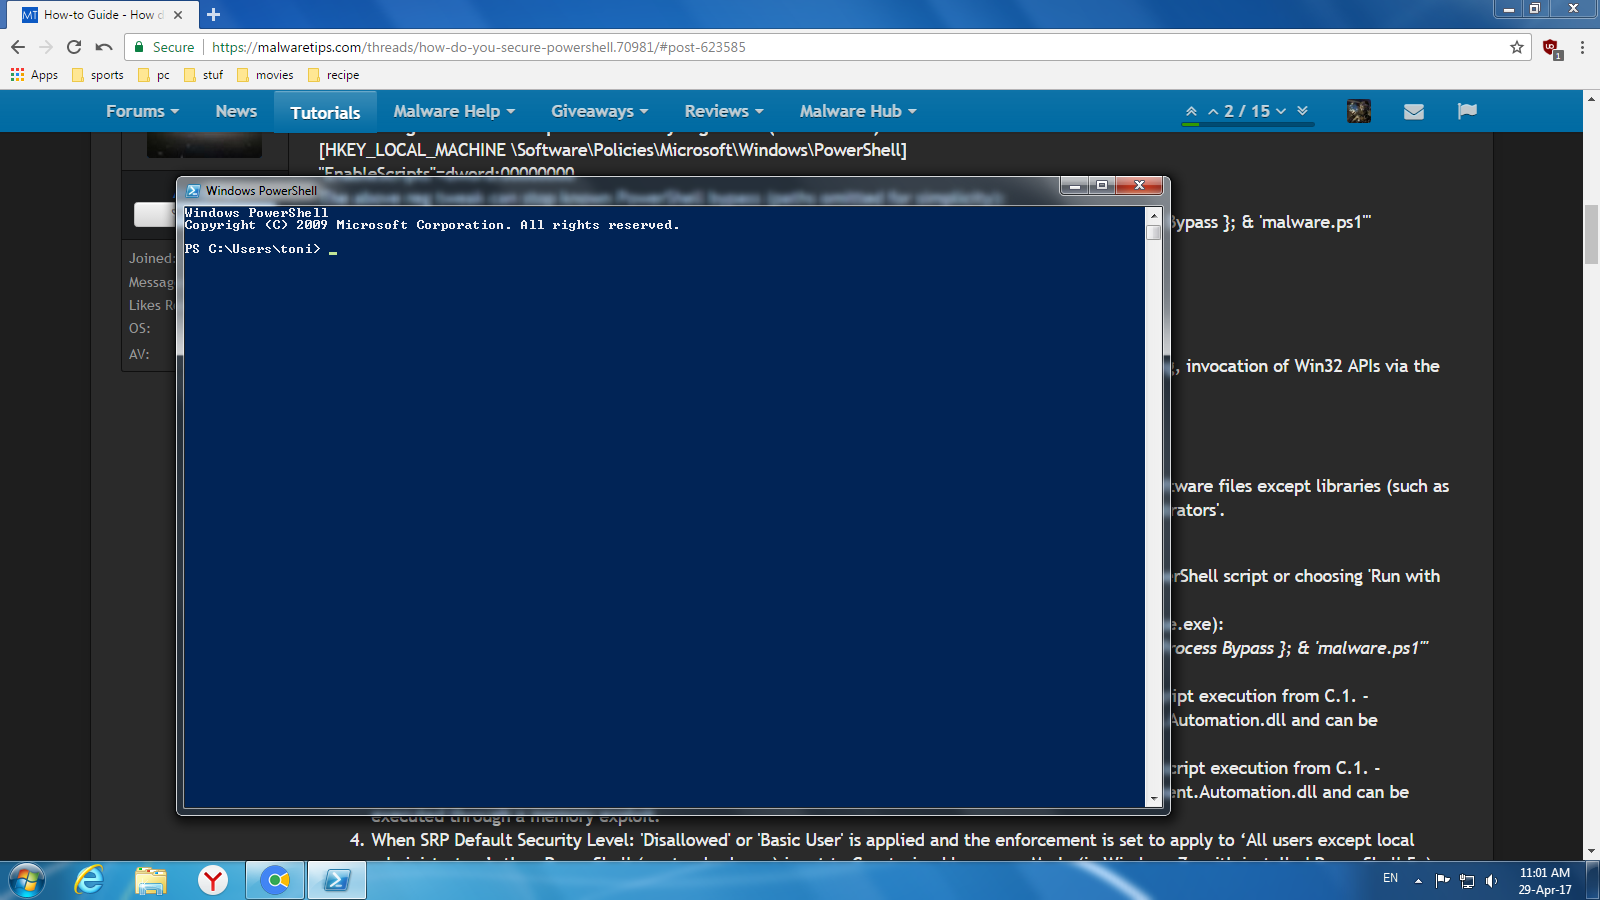Click the PowerShell scrollbar down arrow
Image resolution: width=1600 pixels, height=900 pixels.
pos(1154,799)
